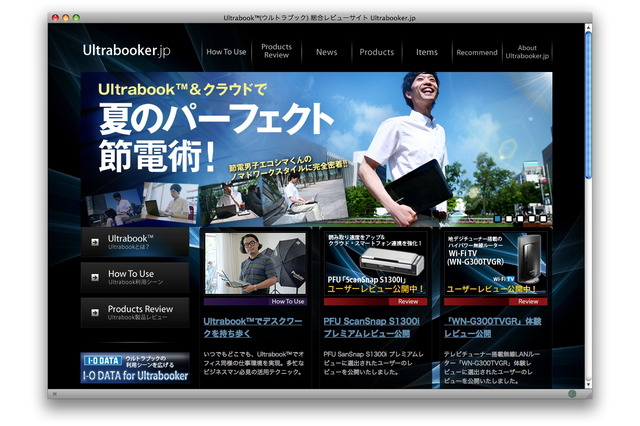Click the scrollbar down arrow
The width and height of the screenshot is (640, 426).
588,384
